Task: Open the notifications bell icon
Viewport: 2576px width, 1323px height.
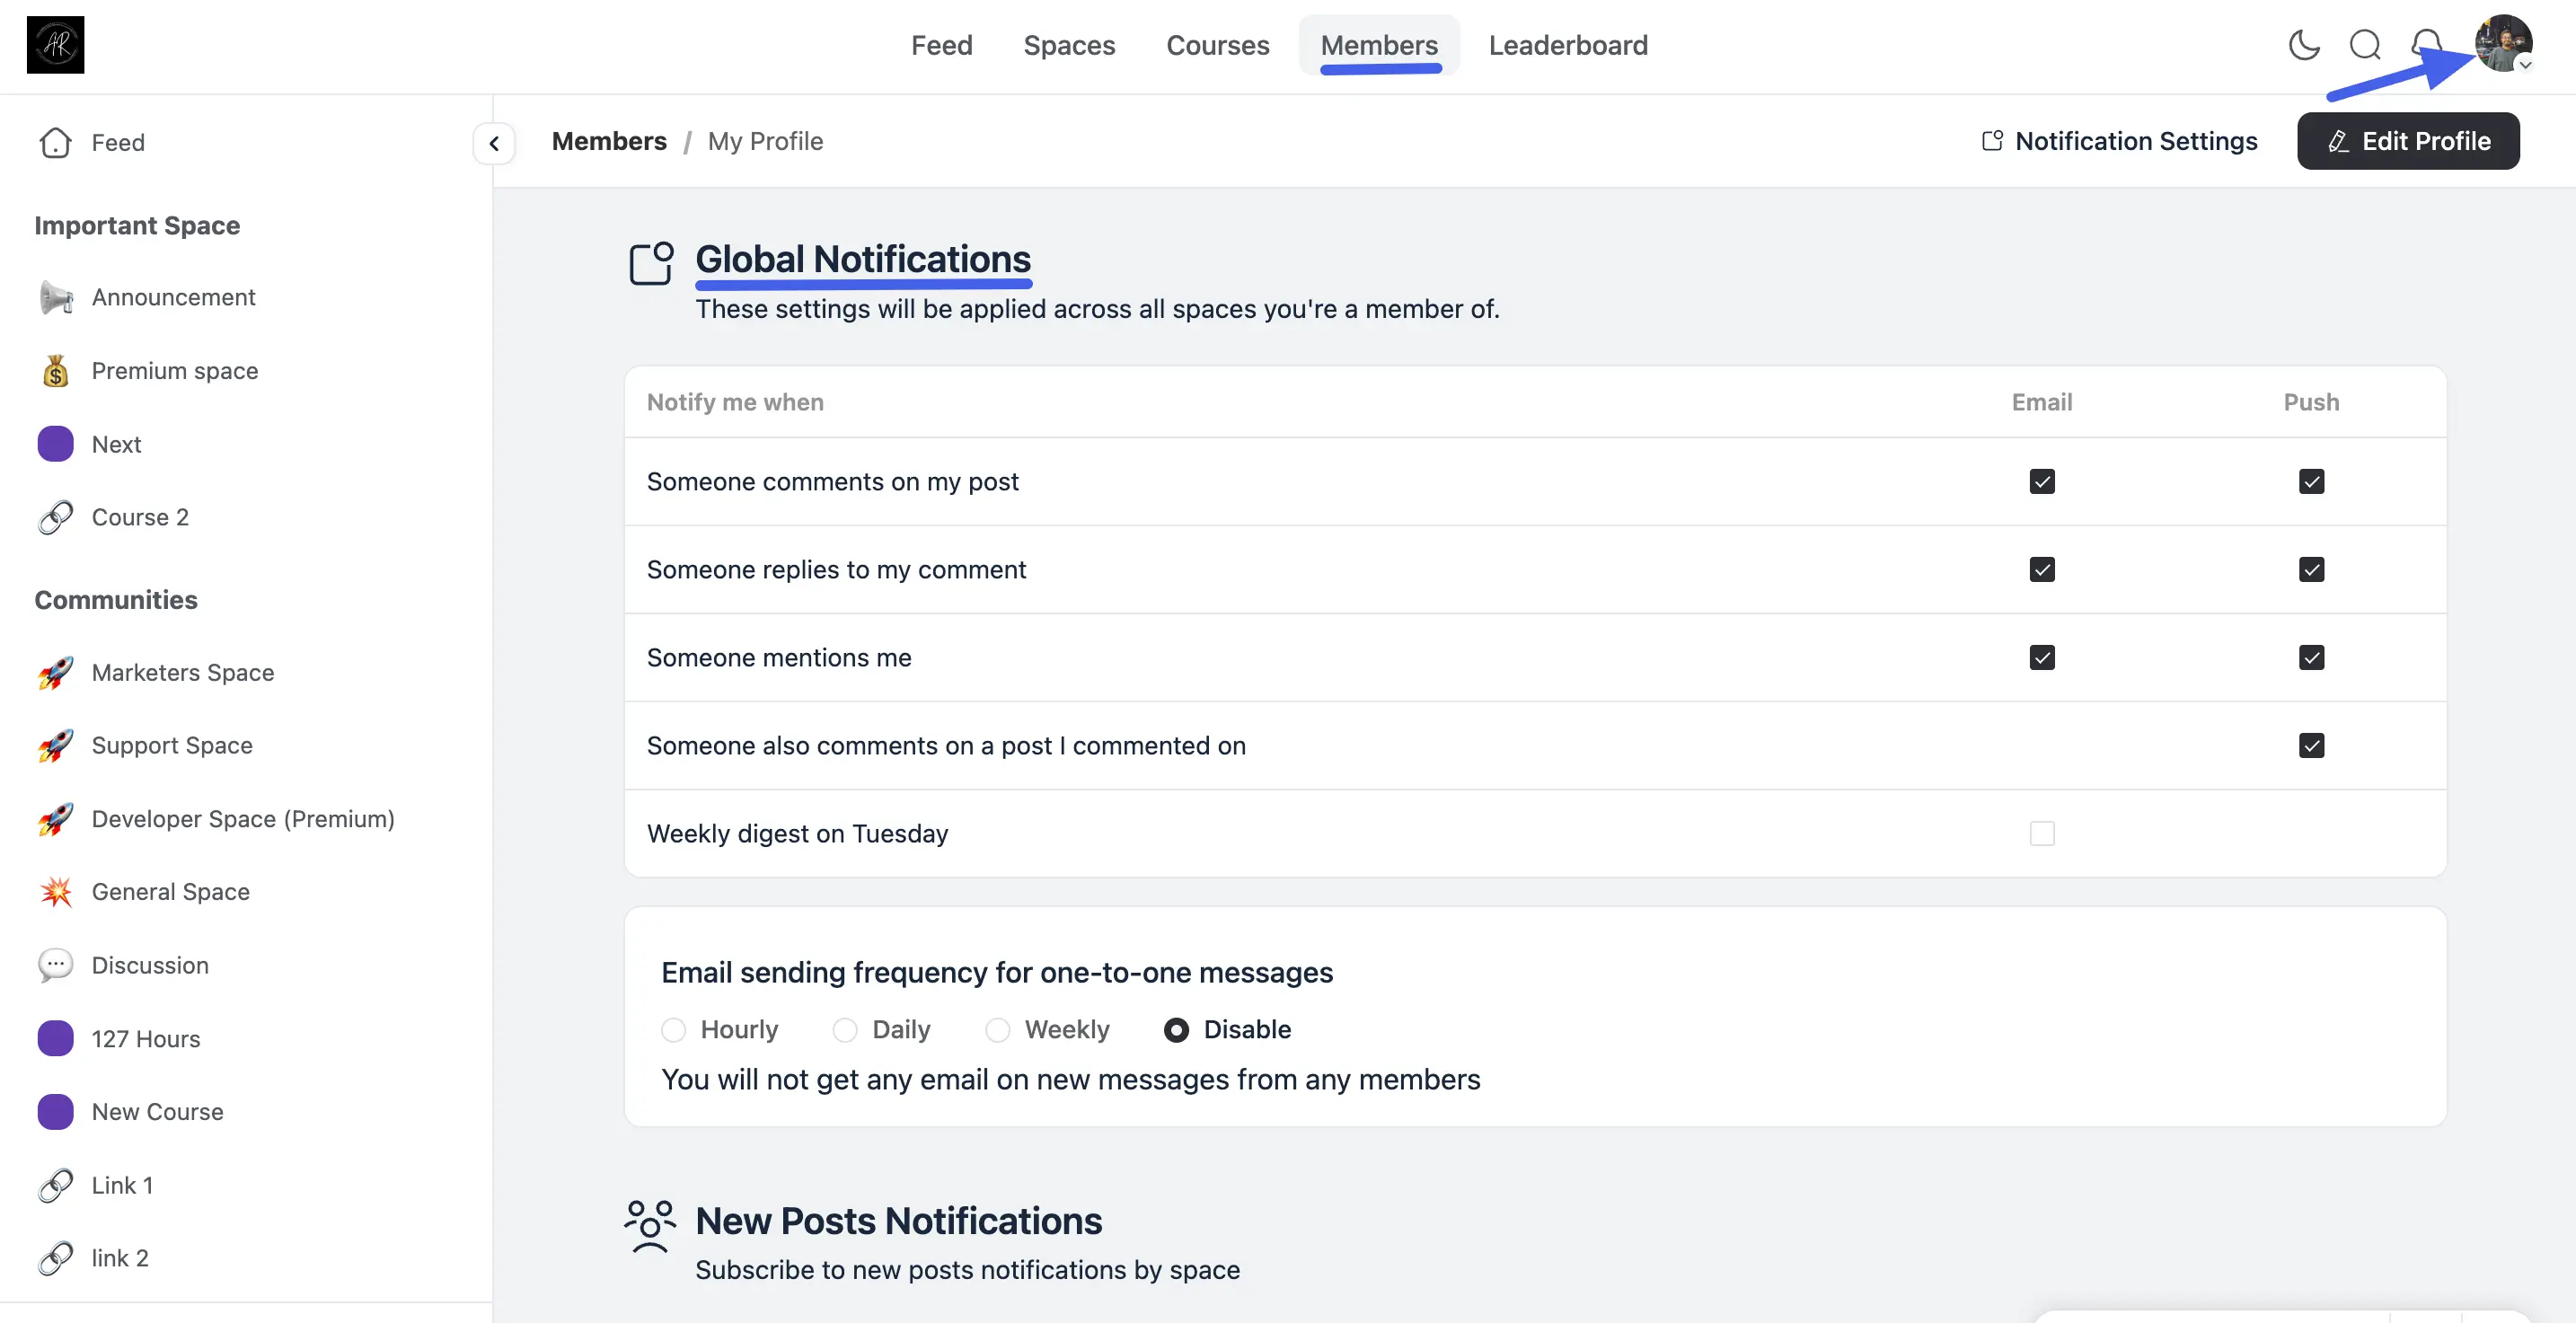Action: [x=2427, y=45]
